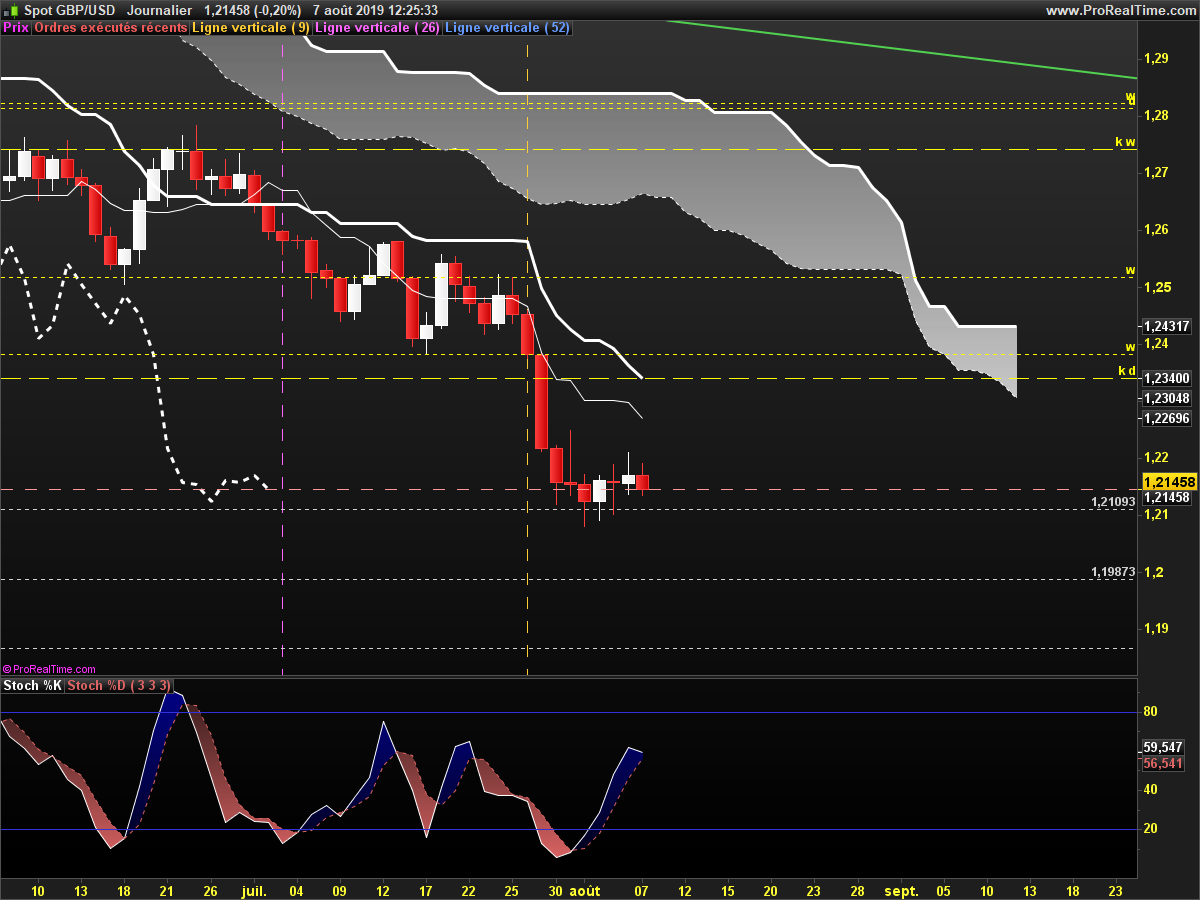The image size is (1200, 900).
Task: Click the 1,25 price axis value
Action: pyautogui.click(x=1156, y=288)
